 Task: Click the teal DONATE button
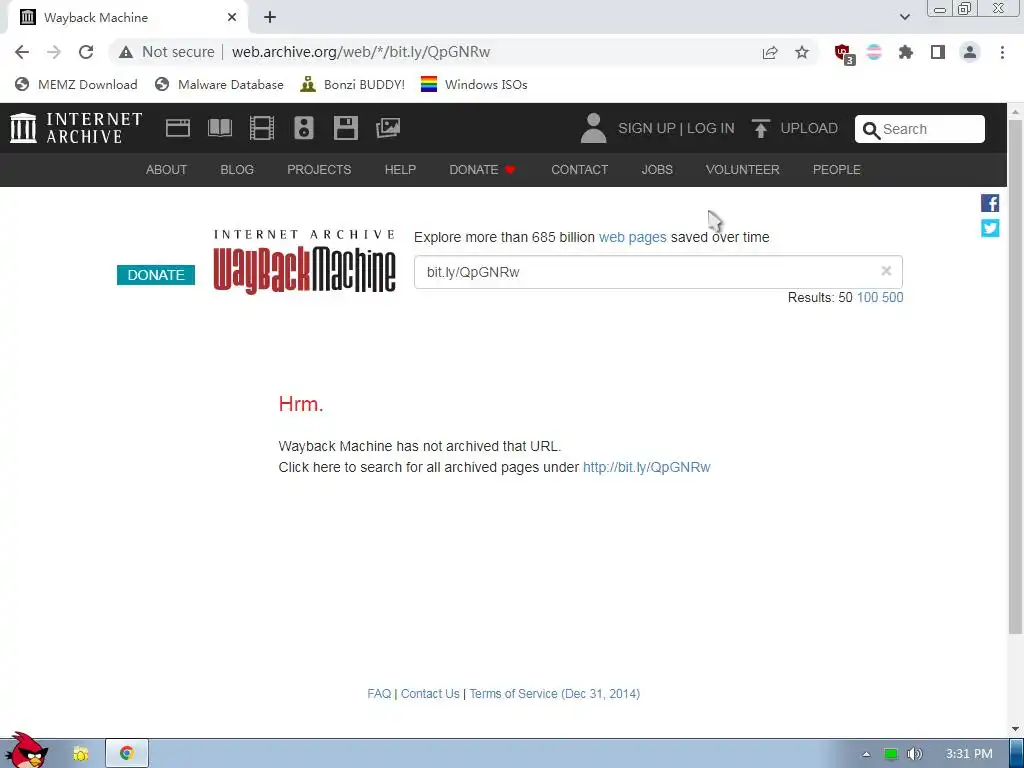(x=156, y=275)
